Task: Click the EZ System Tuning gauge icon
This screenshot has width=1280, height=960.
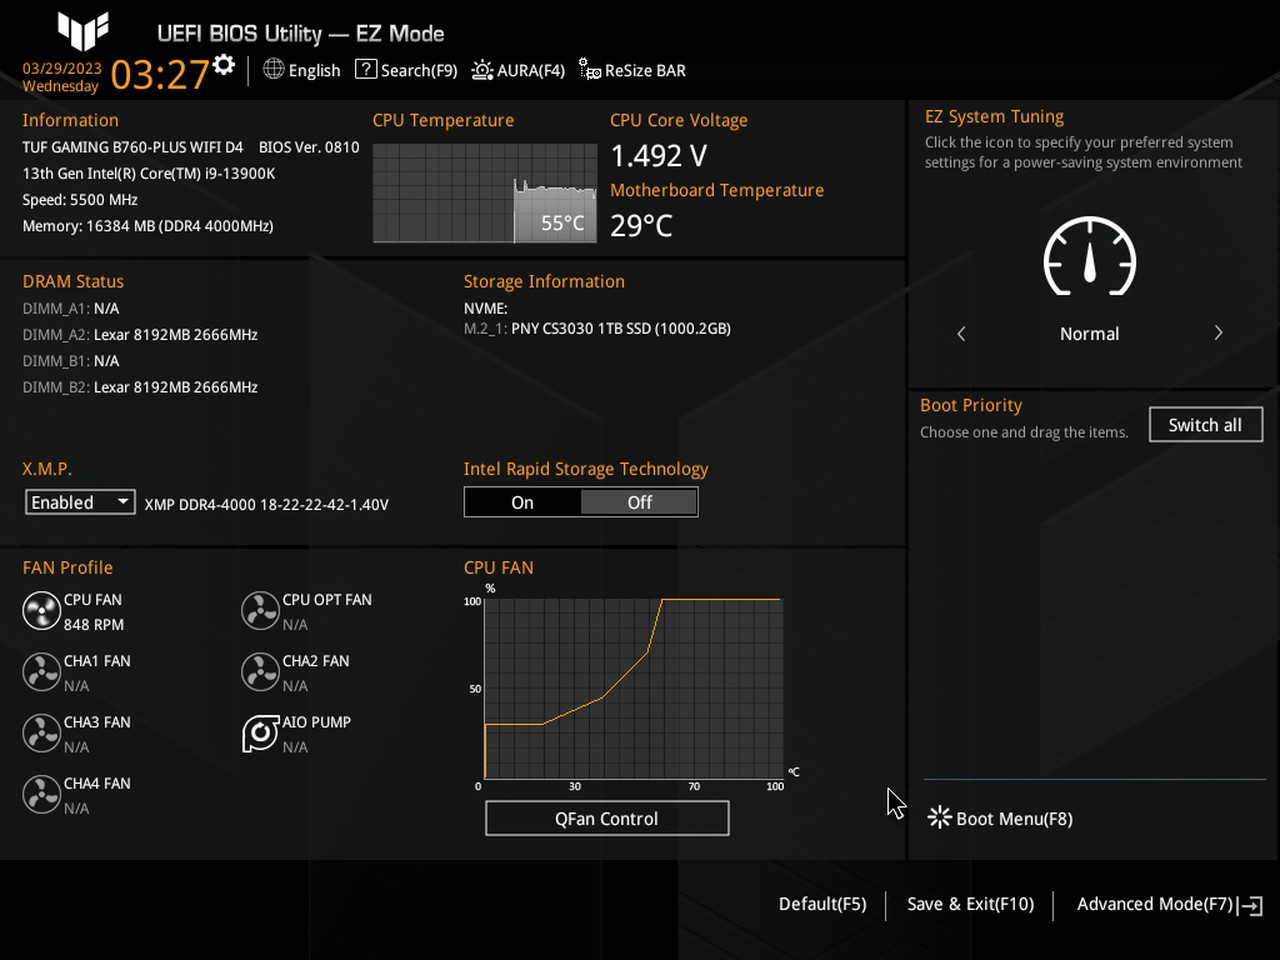Action: pyautogui.click(x=1089, y=256)
